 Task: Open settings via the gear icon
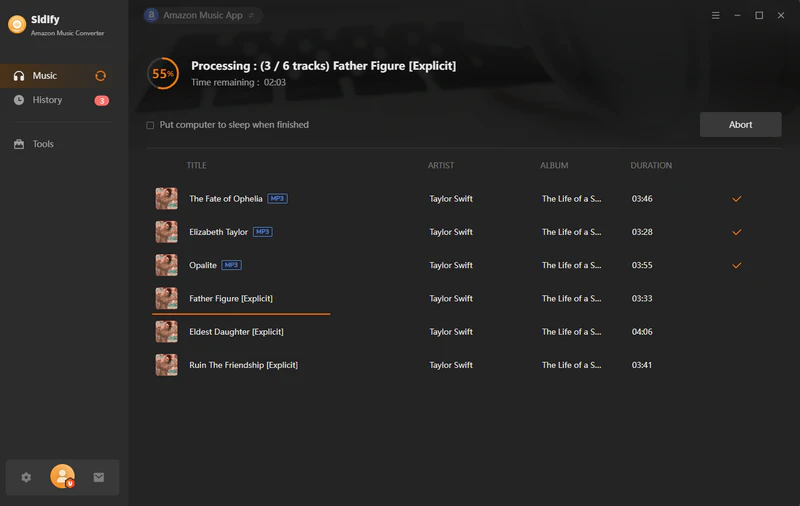coord(26,477)
